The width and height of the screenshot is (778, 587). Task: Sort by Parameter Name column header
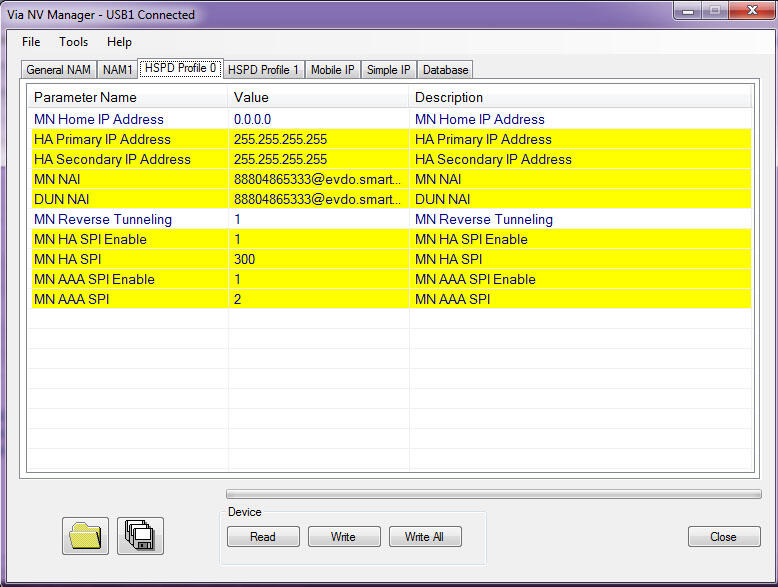click(128, 97)
